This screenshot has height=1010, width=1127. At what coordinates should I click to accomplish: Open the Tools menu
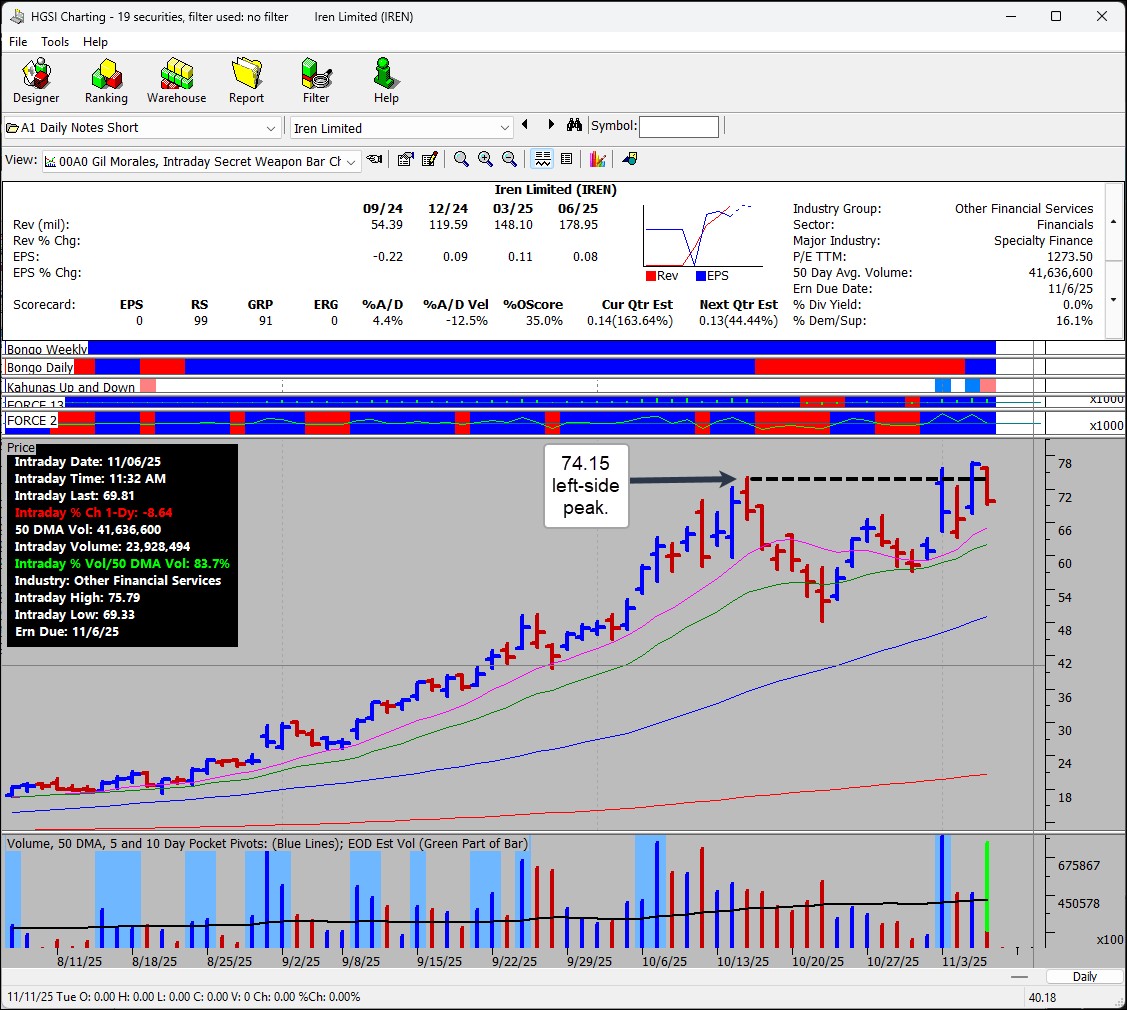55,42
